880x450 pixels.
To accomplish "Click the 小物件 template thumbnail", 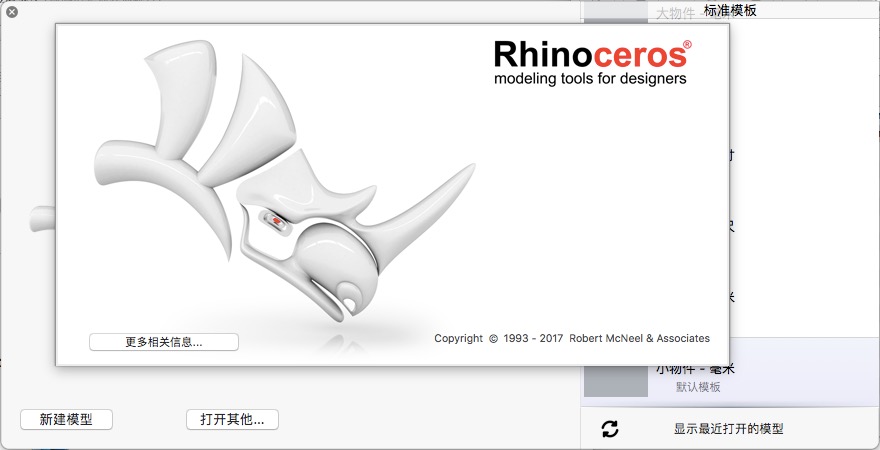I will tap(616, 382).
